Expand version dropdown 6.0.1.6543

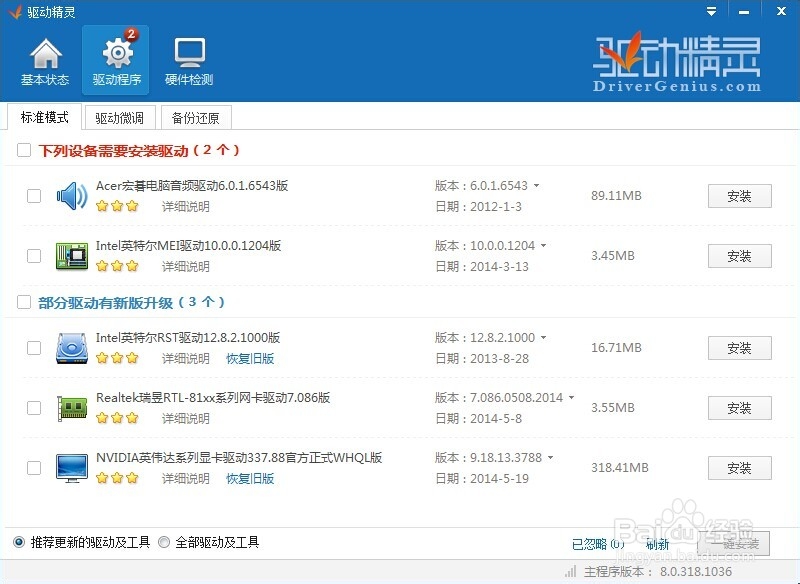pyautogui.click(x=536, y=186)
